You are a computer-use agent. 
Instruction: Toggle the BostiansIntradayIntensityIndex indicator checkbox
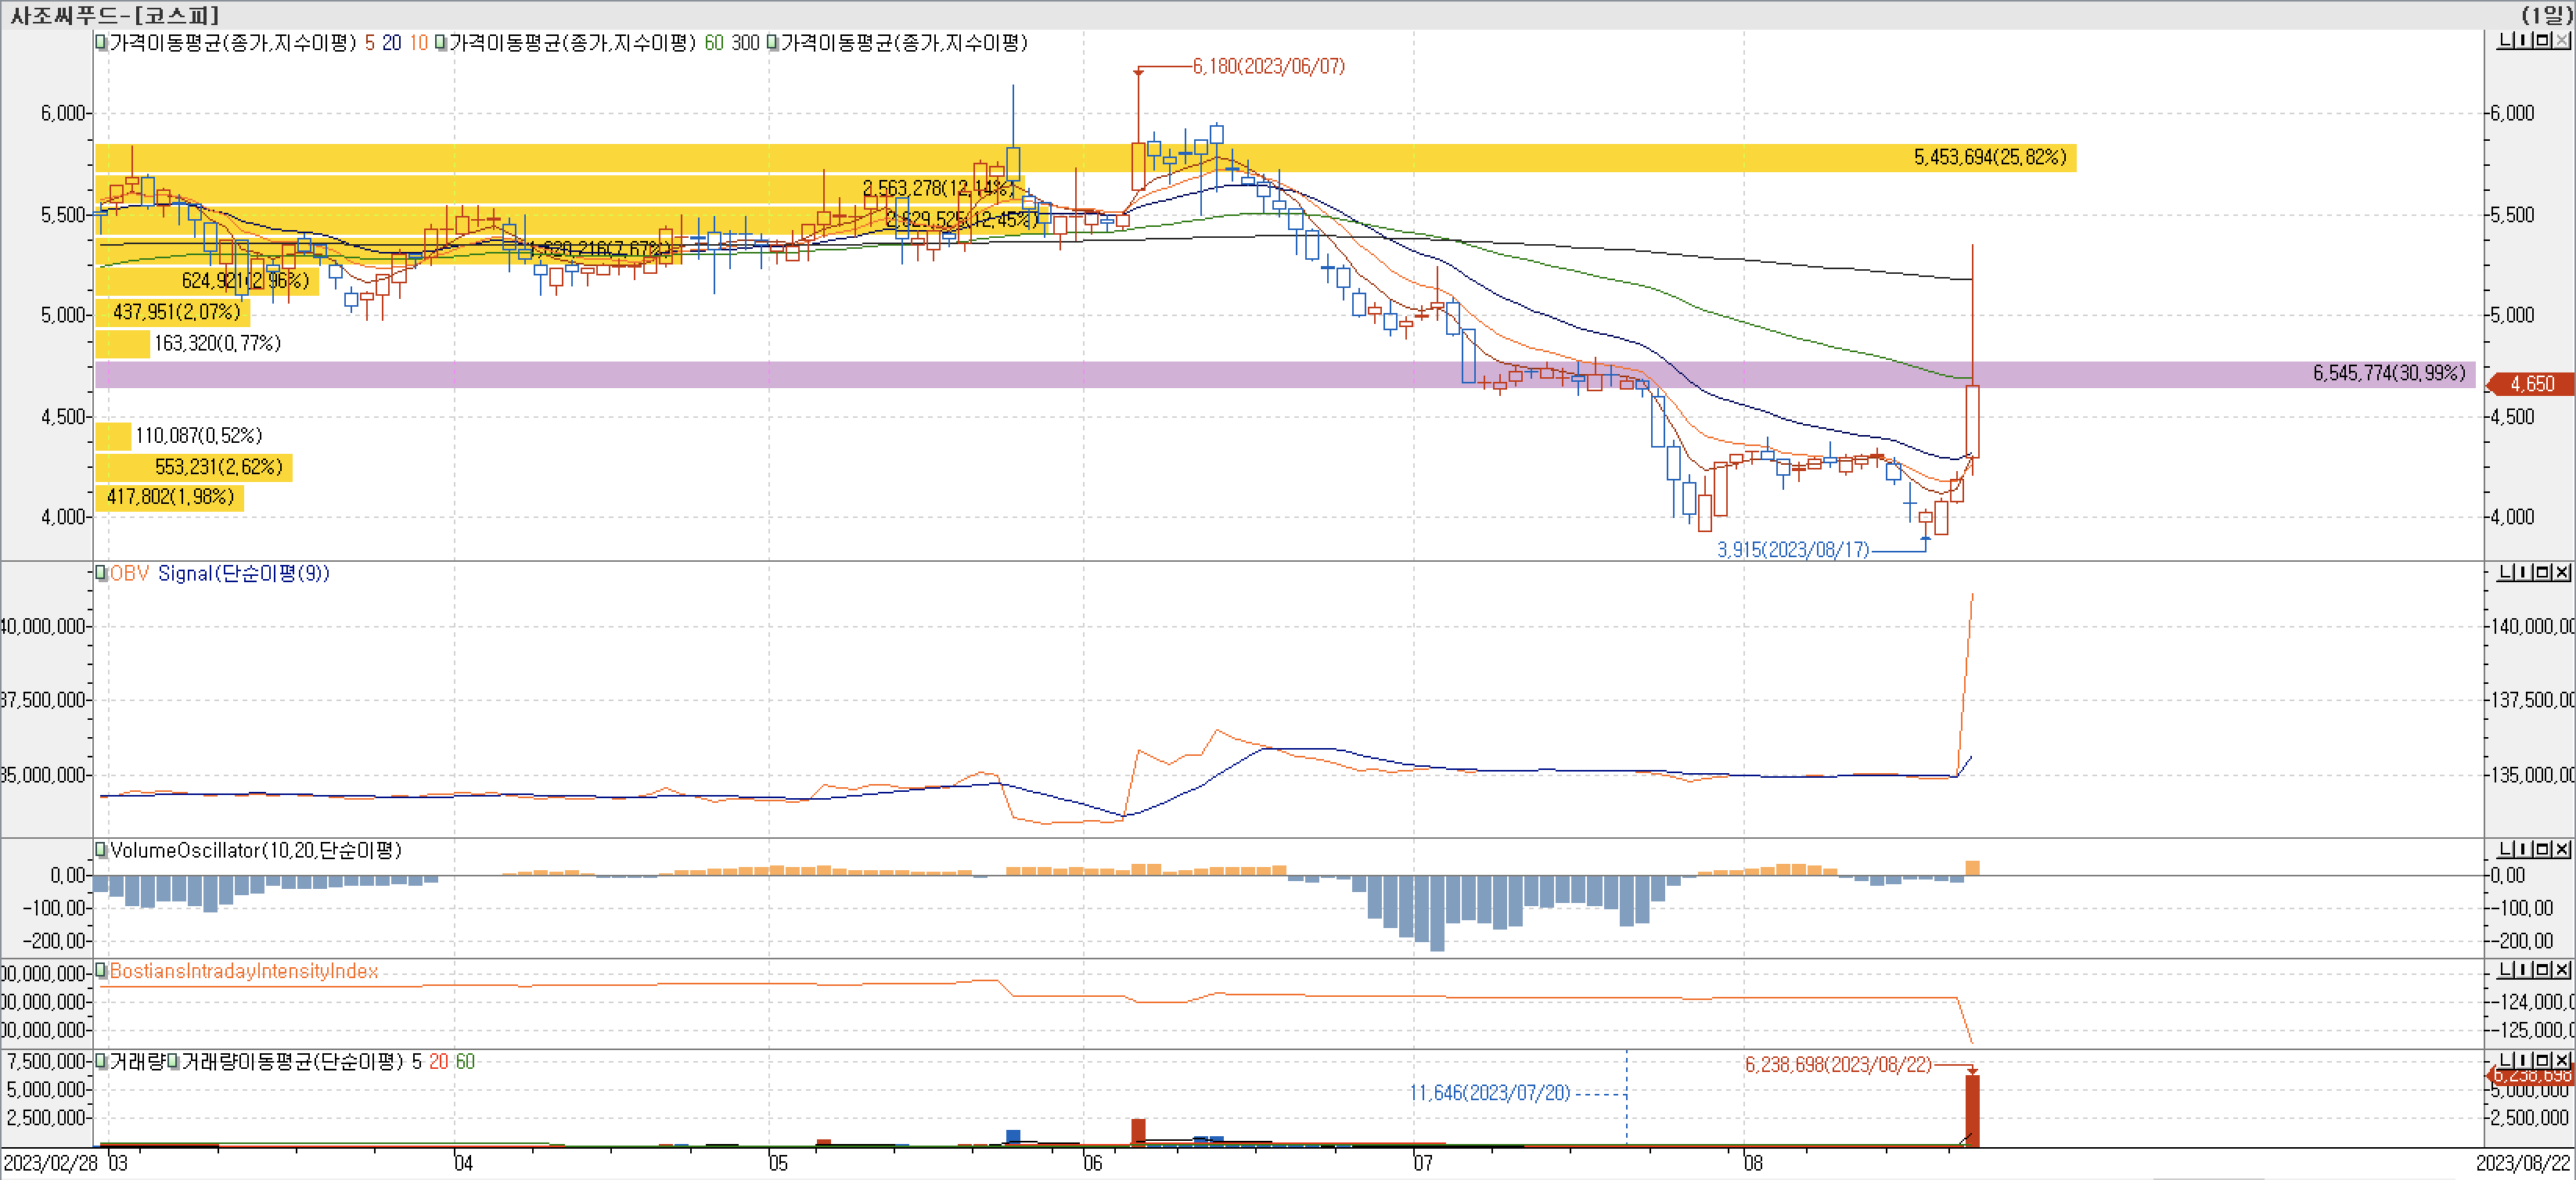pyautogui.click(x=101, y=971)
